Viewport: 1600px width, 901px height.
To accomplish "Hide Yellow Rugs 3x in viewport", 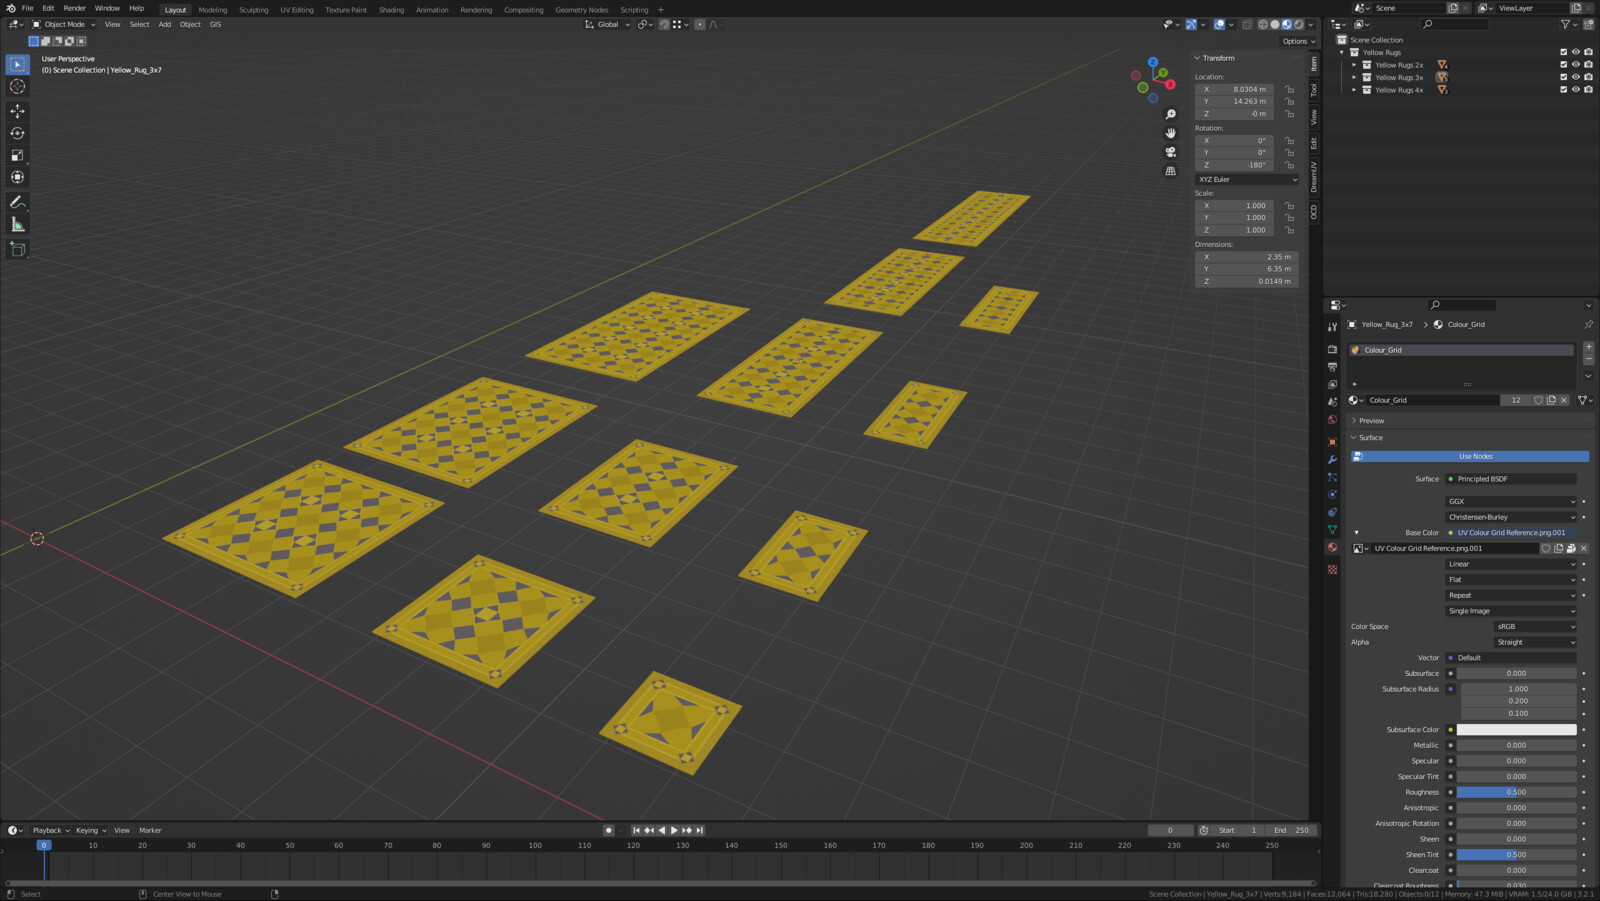I will (1576, 77).
